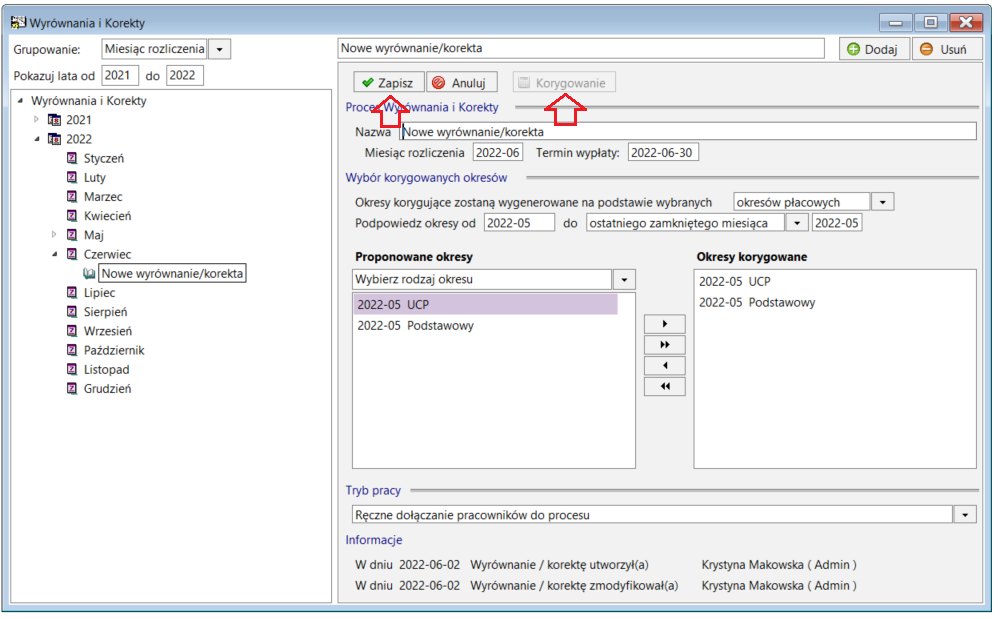Open the Tryb pracy dropdown arrow

coord(965,514)
